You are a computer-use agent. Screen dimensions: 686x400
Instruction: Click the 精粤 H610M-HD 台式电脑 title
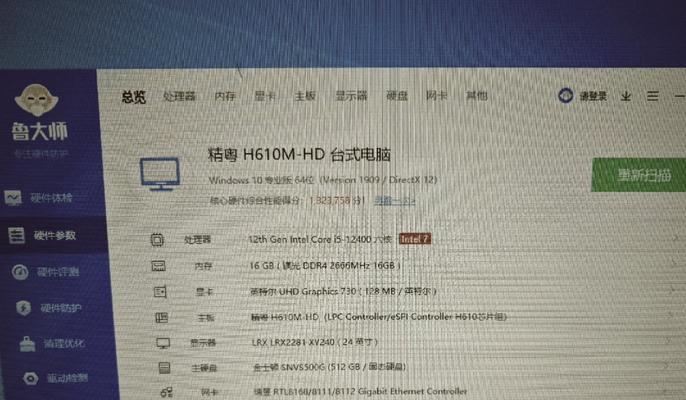[299, 155]
